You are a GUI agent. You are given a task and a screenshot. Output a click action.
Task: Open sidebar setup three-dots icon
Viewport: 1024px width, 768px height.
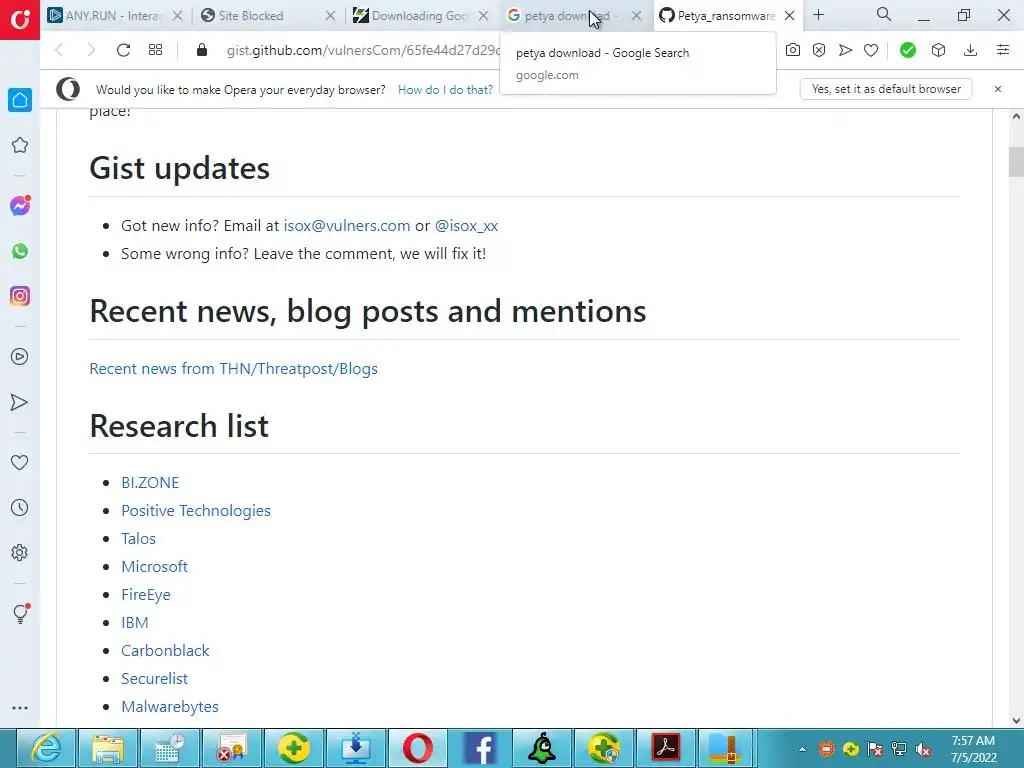click(20, 708)
